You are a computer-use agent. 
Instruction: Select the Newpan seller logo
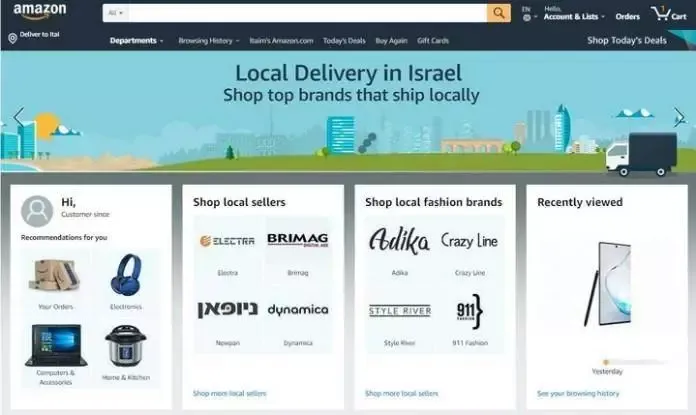tap(227, 310)
